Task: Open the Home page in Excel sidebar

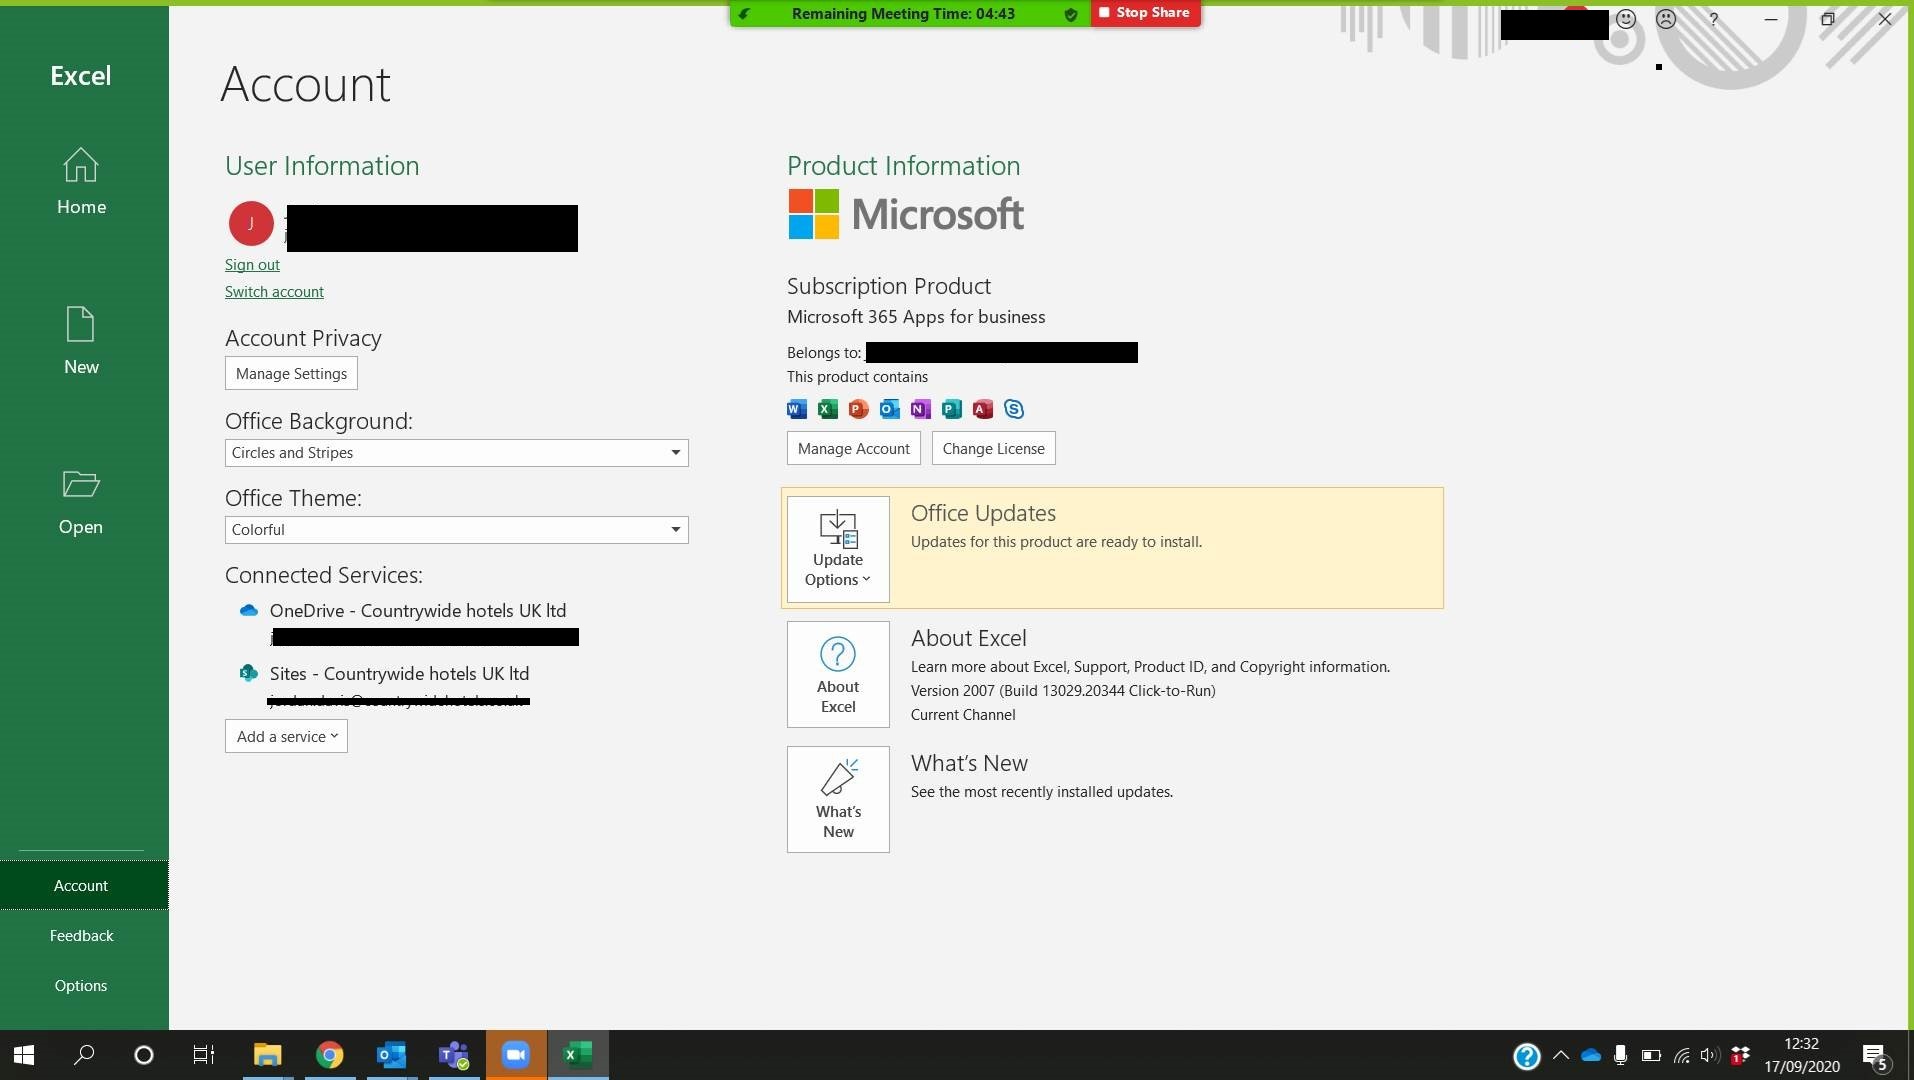Action: coord(81,183)
